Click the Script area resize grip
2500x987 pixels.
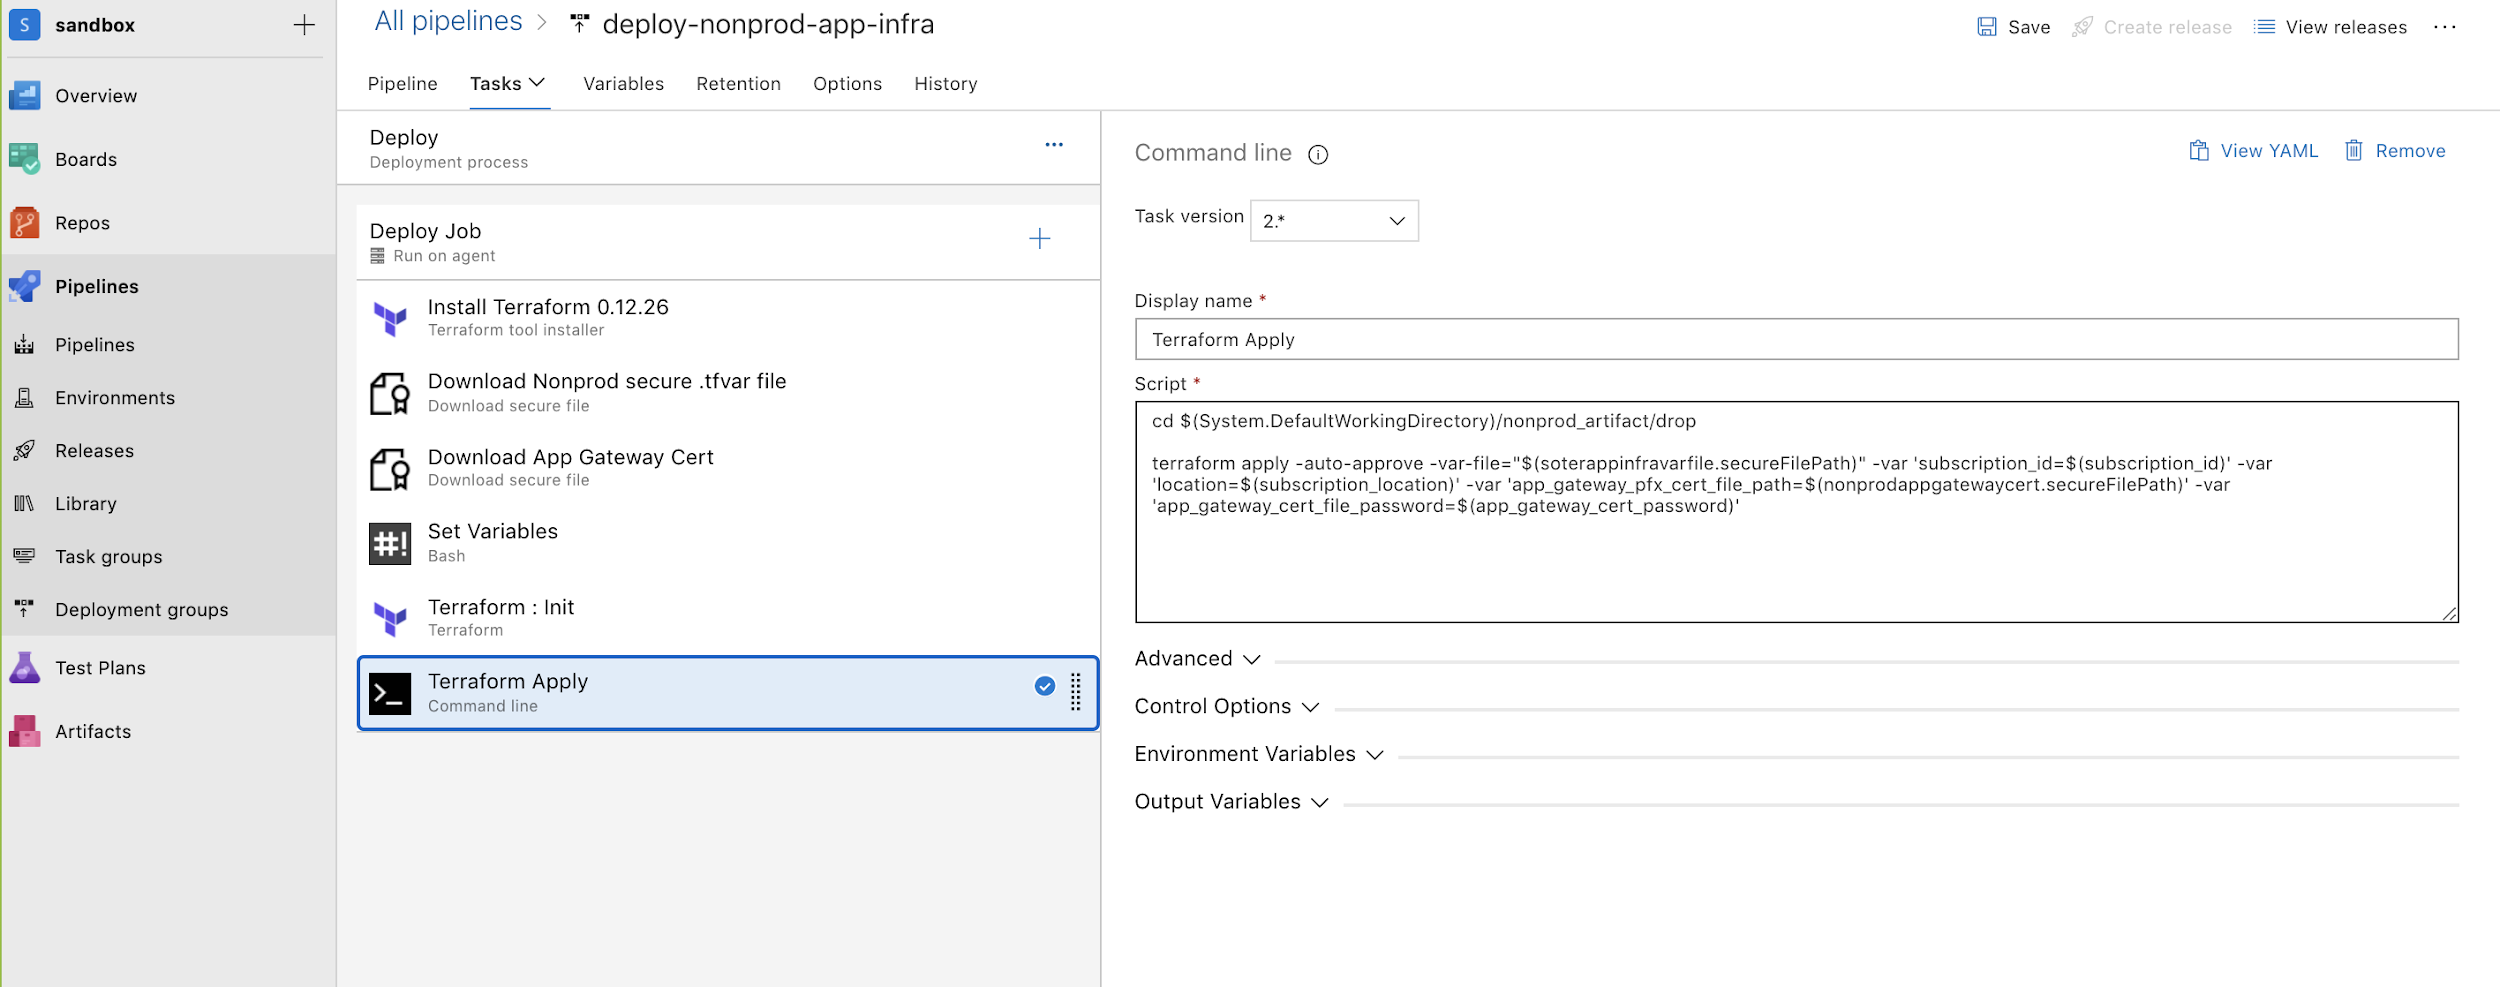pos(2449,613)
